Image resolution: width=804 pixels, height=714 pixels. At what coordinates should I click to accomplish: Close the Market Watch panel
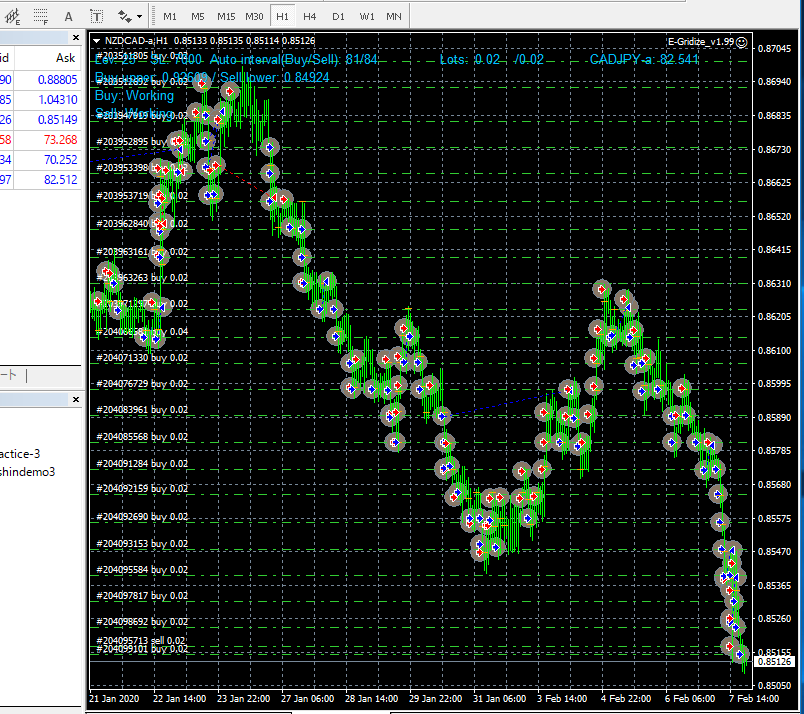tap(76, 37)
